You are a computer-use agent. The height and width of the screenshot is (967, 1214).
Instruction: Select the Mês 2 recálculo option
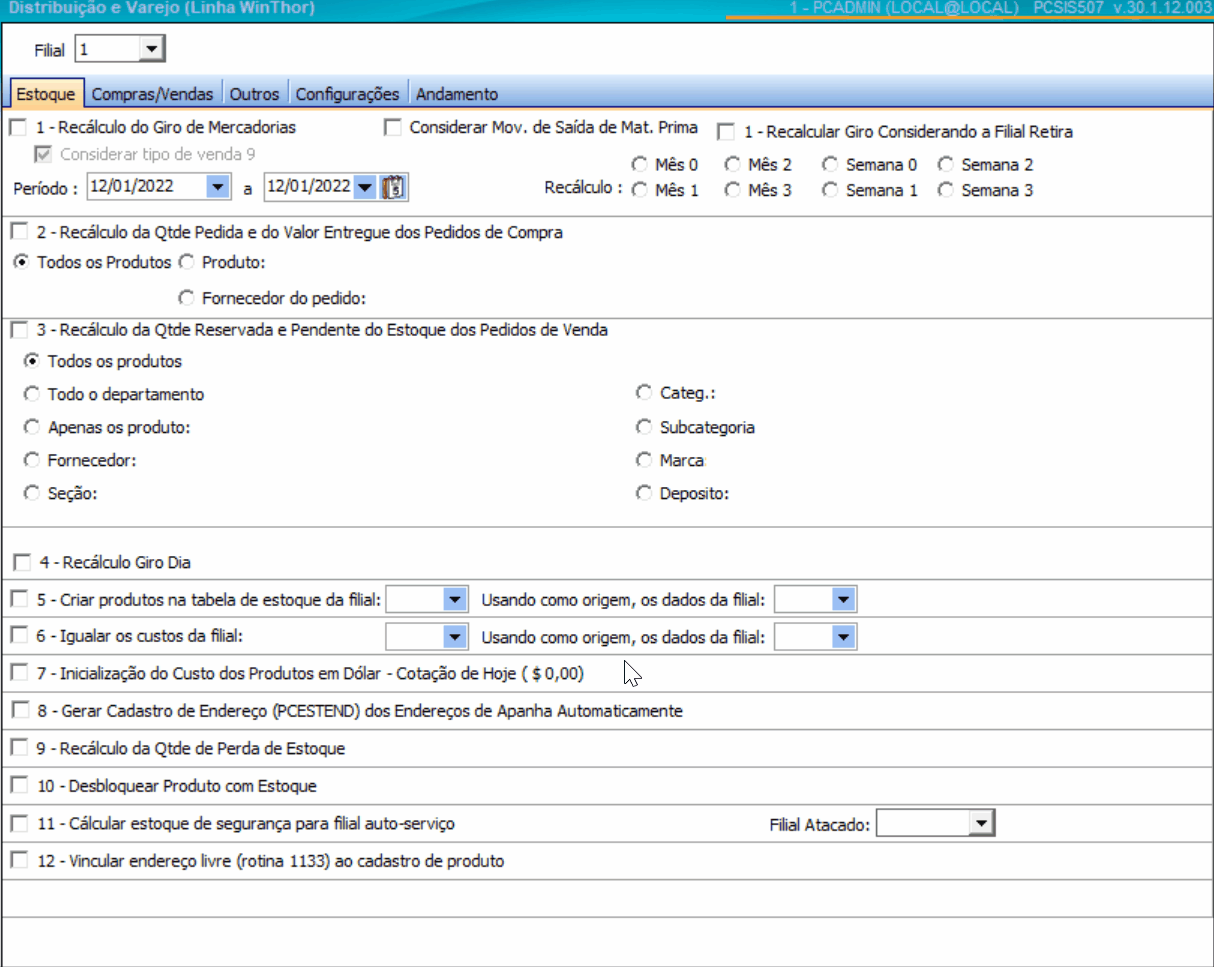coord(732,164)
